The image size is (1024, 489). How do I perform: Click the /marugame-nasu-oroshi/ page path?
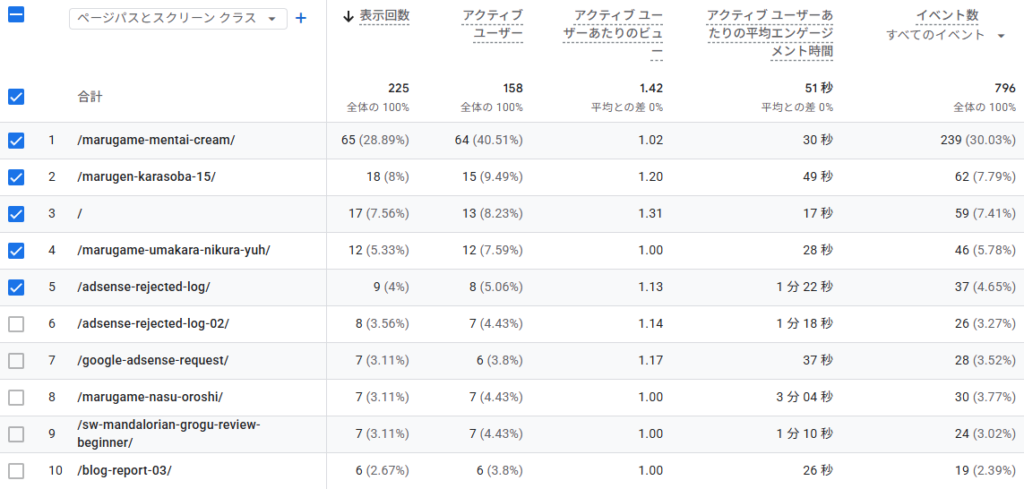click(150, 397)
